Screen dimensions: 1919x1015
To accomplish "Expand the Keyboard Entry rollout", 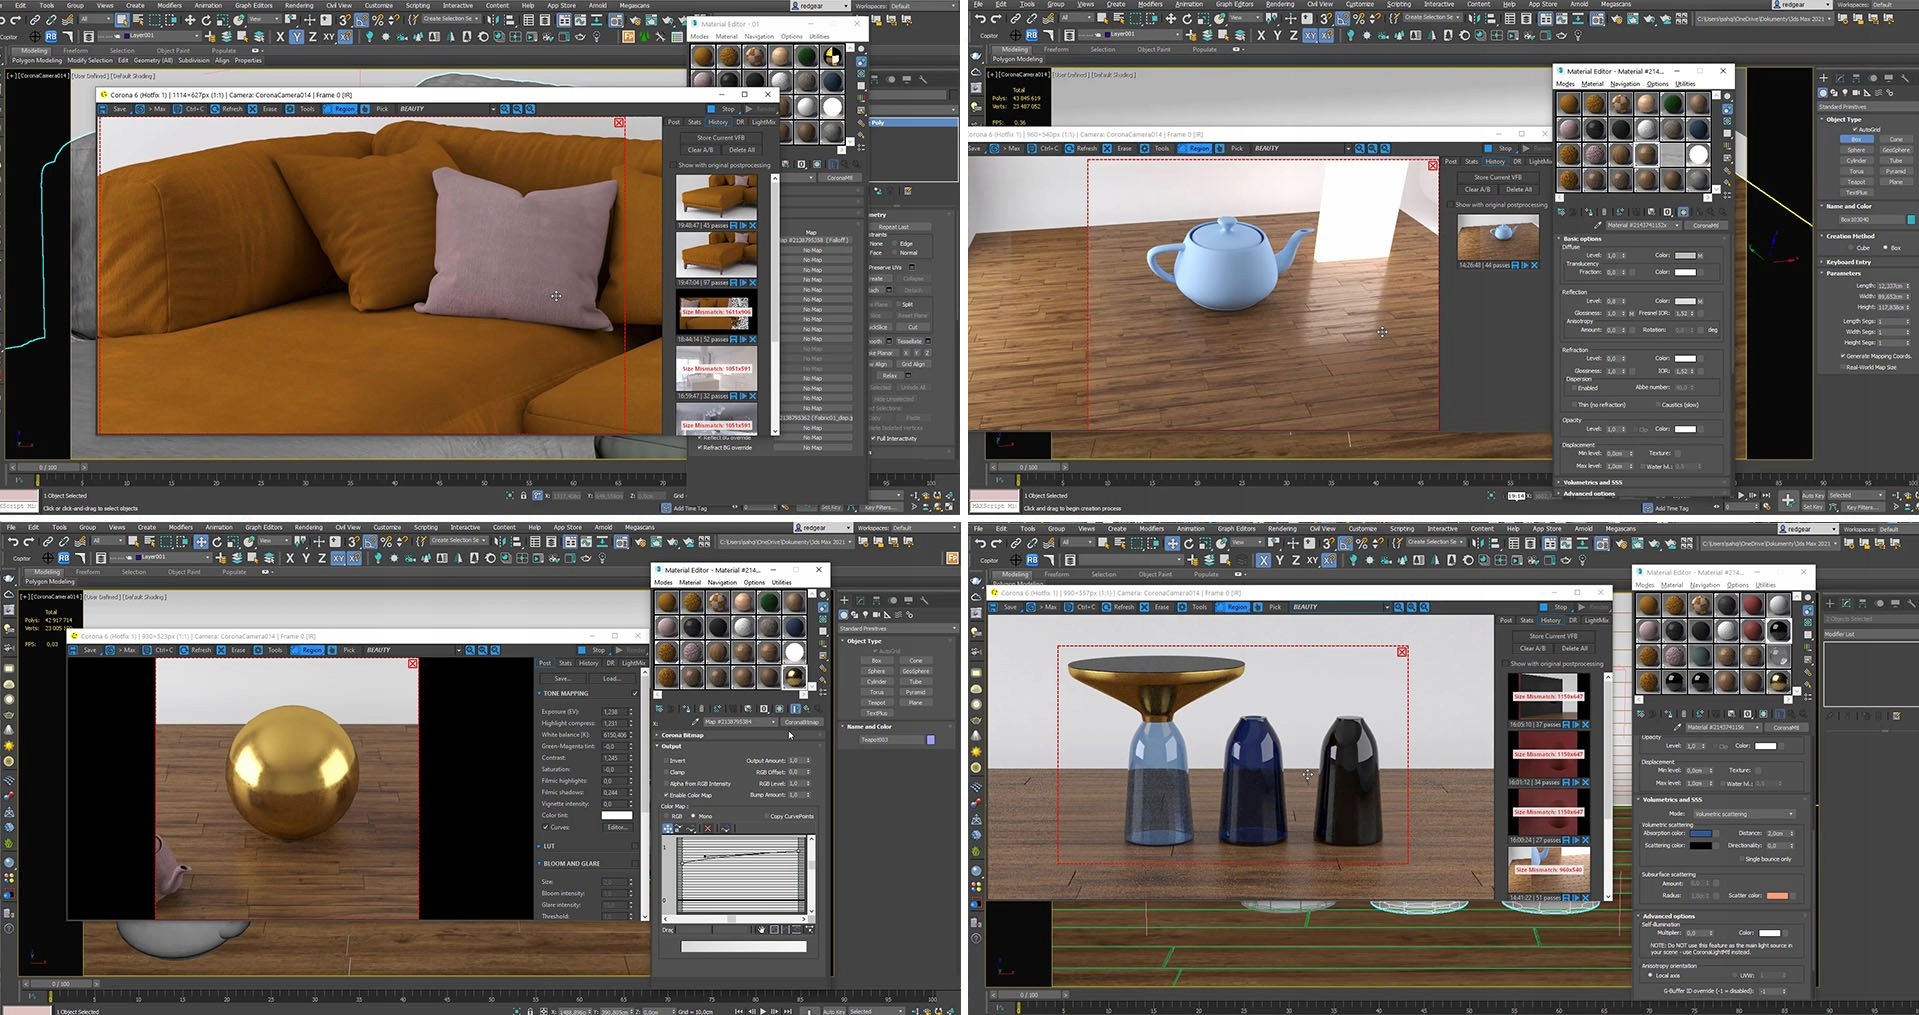I will [x=1848, y=262].
